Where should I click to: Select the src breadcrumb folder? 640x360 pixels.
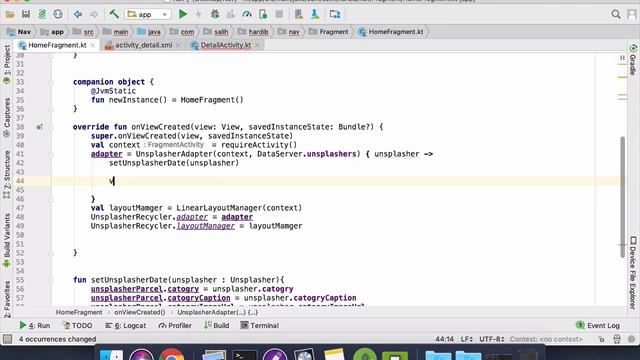[x=83, y=32]
